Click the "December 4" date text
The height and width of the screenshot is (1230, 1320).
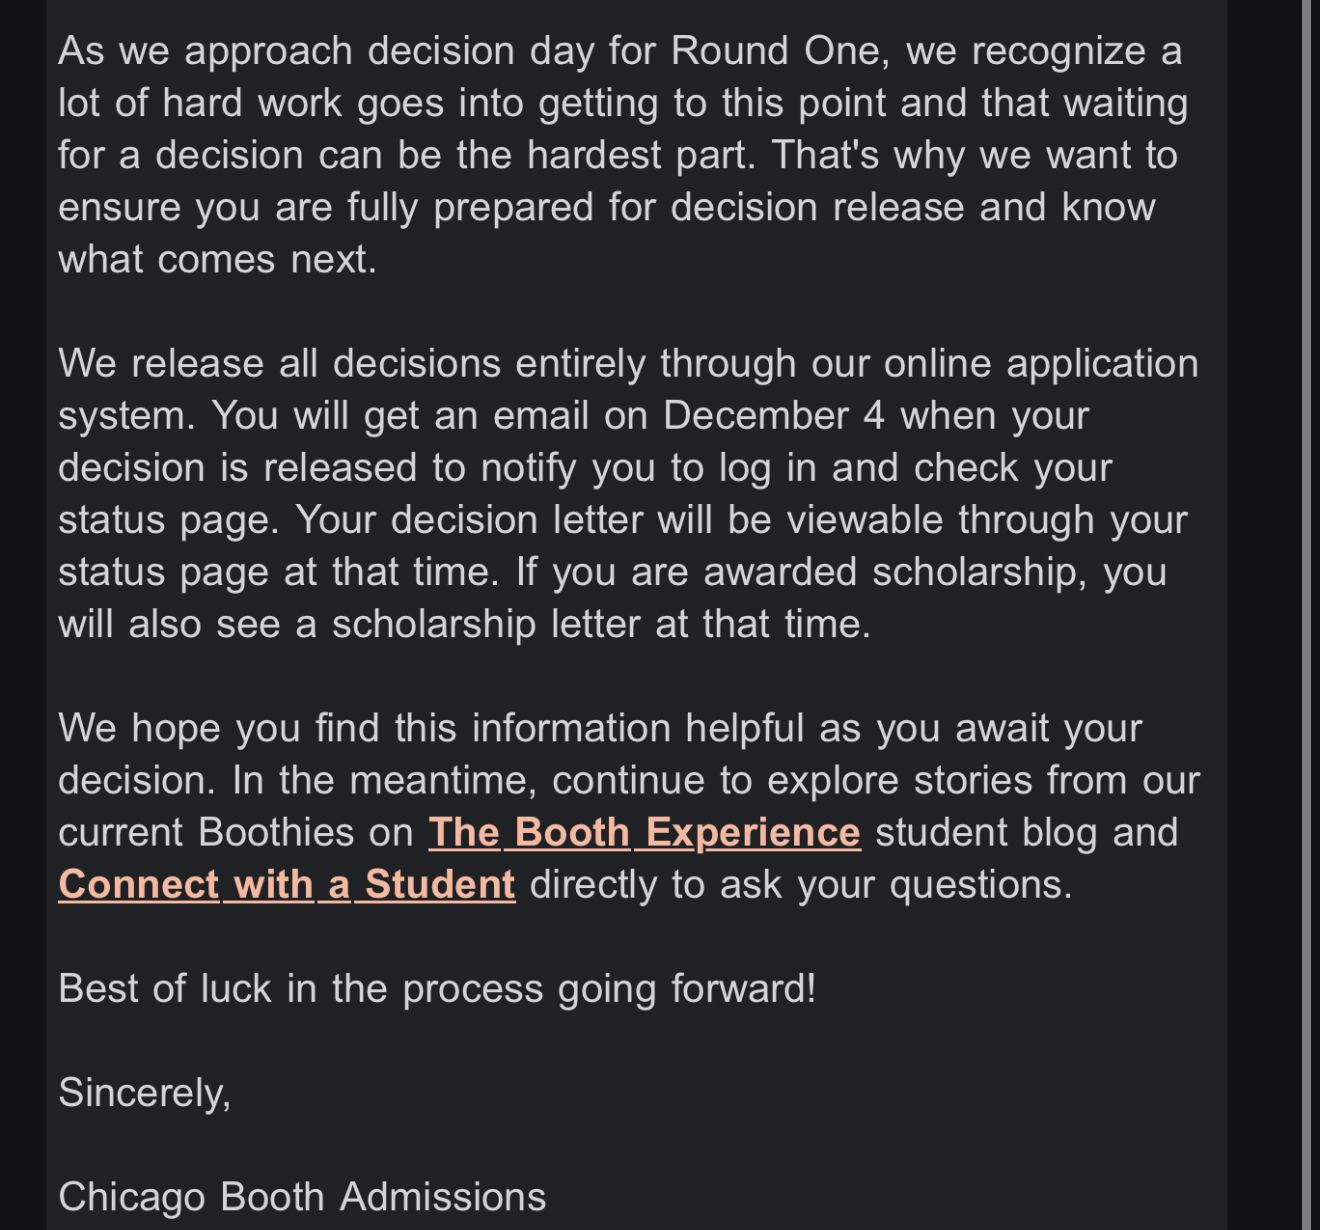[x=773, y=415]
